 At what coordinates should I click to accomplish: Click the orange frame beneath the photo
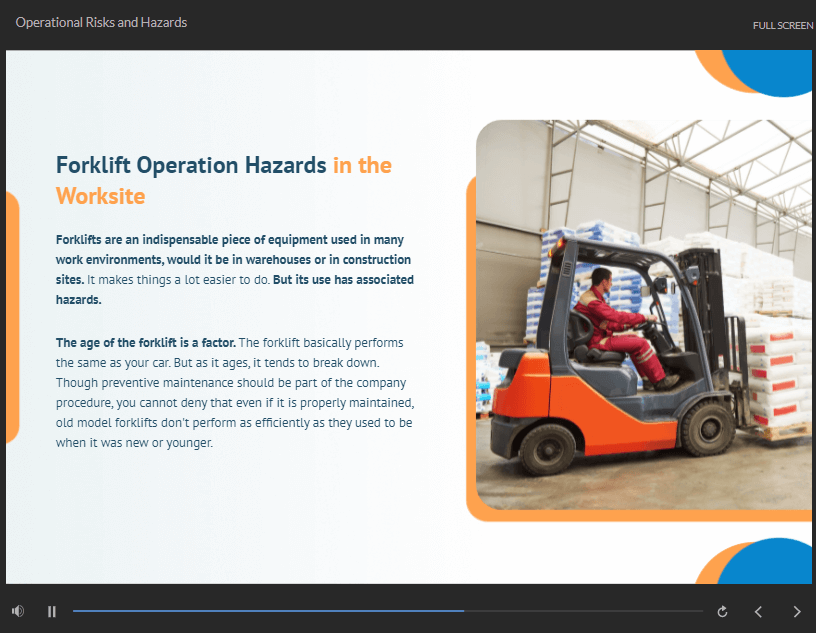640,515
